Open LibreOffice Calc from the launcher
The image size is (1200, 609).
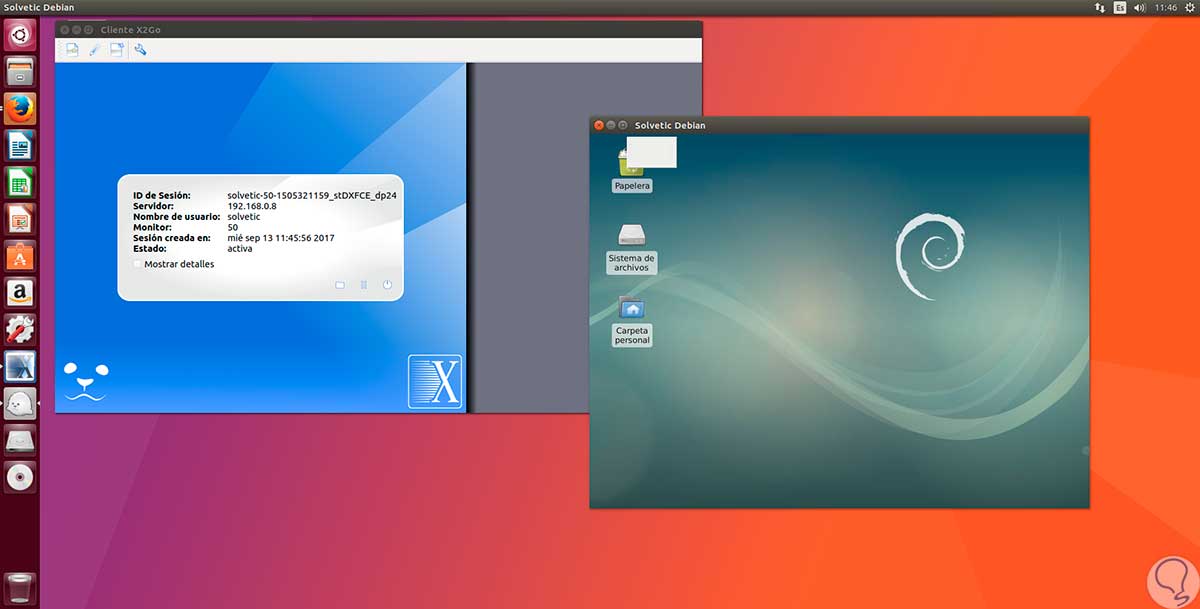tap(20, 183)
